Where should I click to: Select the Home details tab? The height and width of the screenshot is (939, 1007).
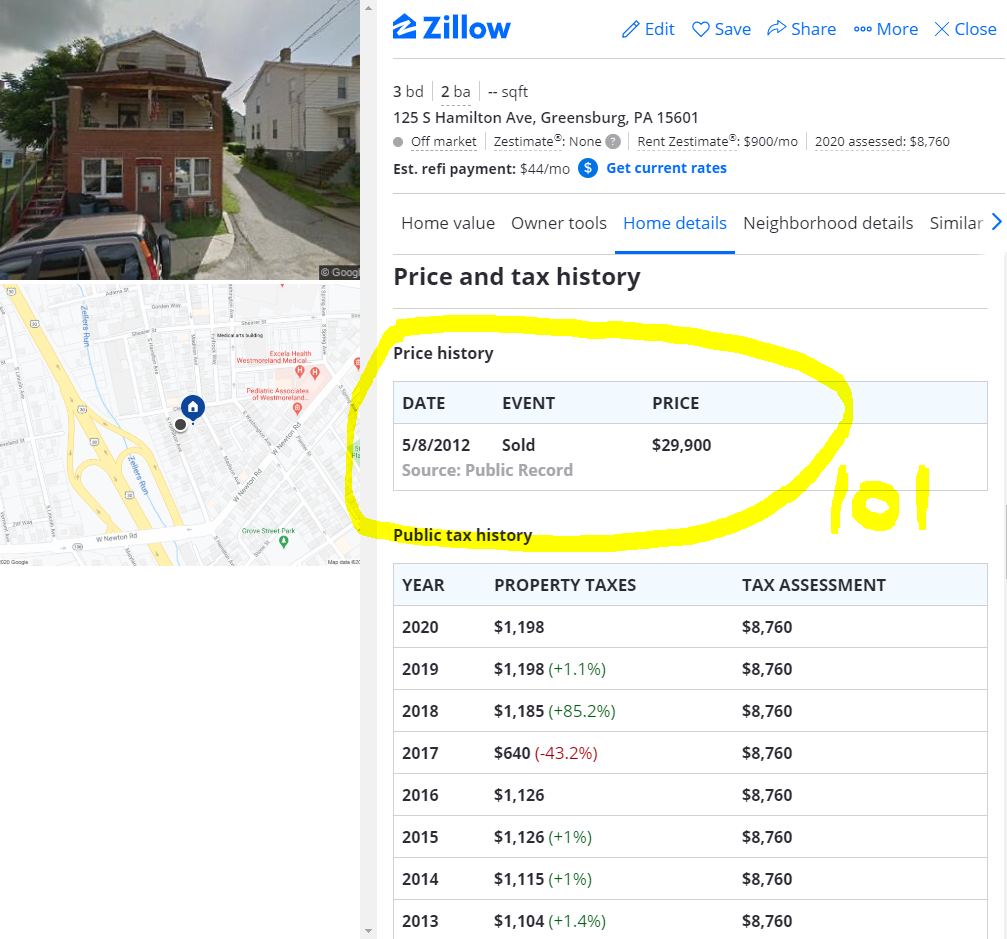(x=675, y=223)
